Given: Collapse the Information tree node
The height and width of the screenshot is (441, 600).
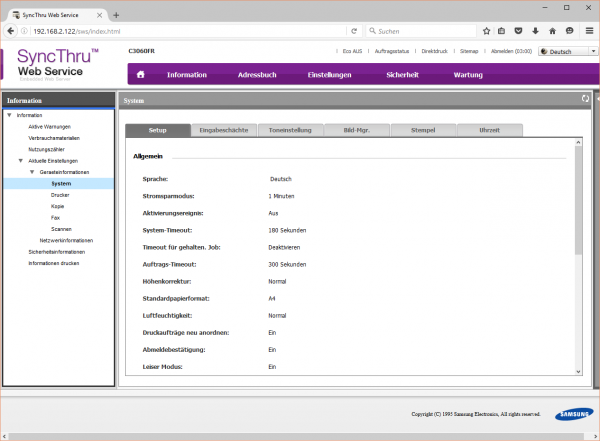Looking at the screenshot, I should (x=9, y=116).
